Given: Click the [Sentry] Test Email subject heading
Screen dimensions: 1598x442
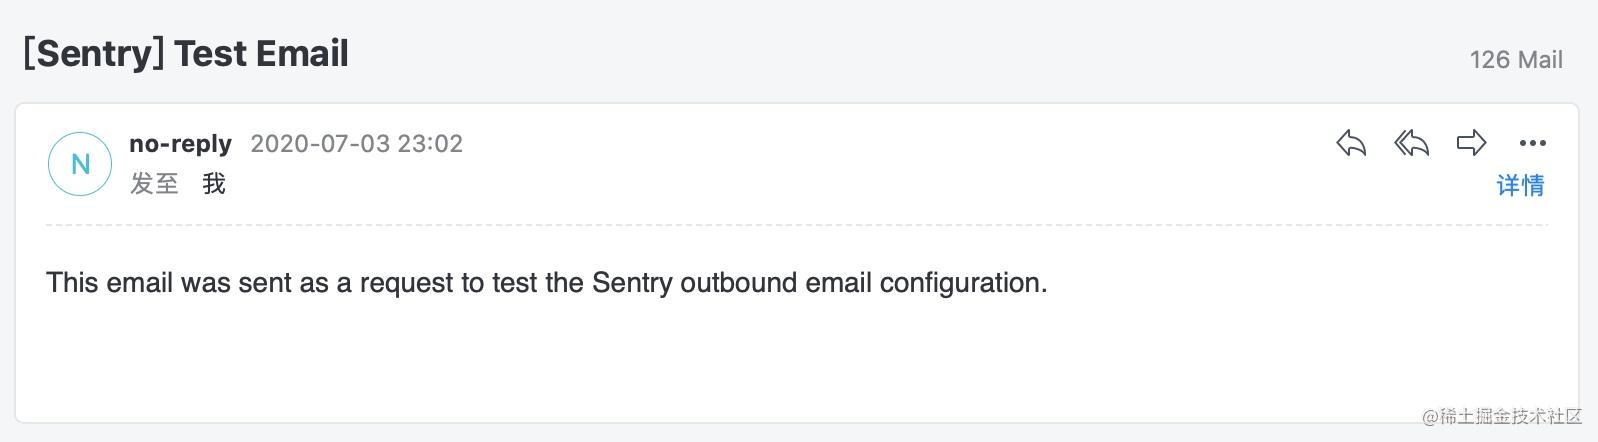Looking at the screenshot, I should (x=186, y=53).
